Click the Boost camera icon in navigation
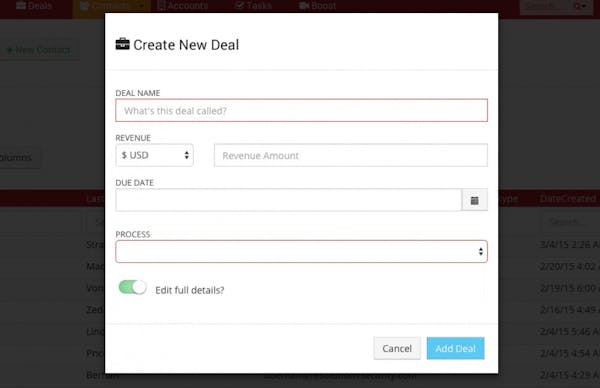This screenshot has width=600, height=388. 304,5
